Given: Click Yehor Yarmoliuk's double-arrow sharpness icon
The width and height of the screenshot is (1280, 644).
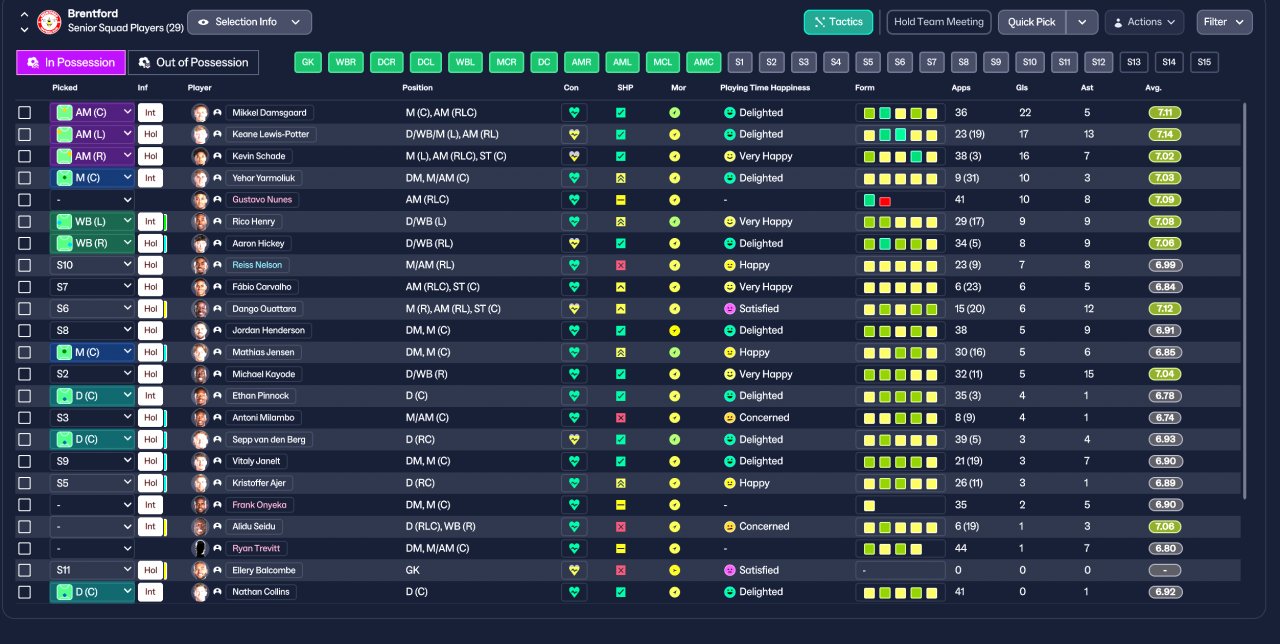Looking at the screenshot, I should point(621,178).
